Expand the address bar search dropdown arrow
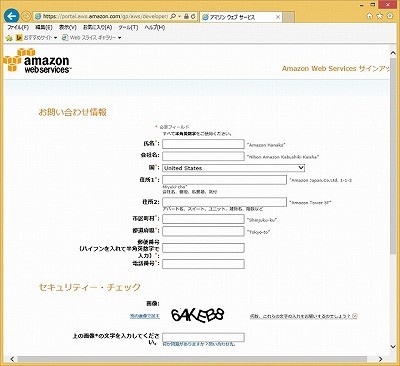The image size is (400, 366). click(x=179, y=16)
